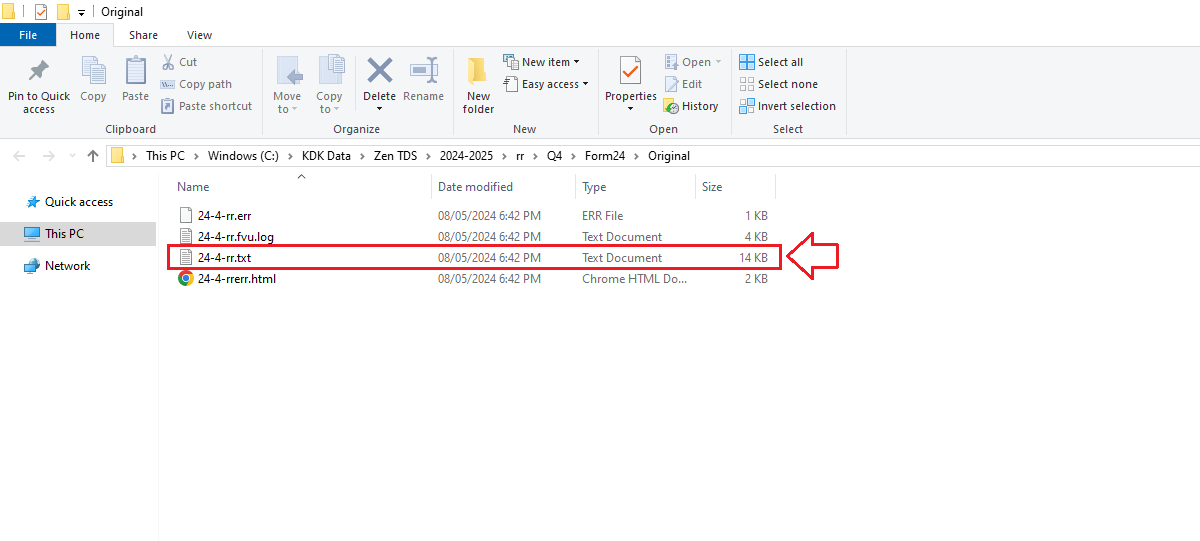1200x541 pixels.
Task: Click the Back navigation arrow
Action: pyautogui.click(x=20, y=156)
